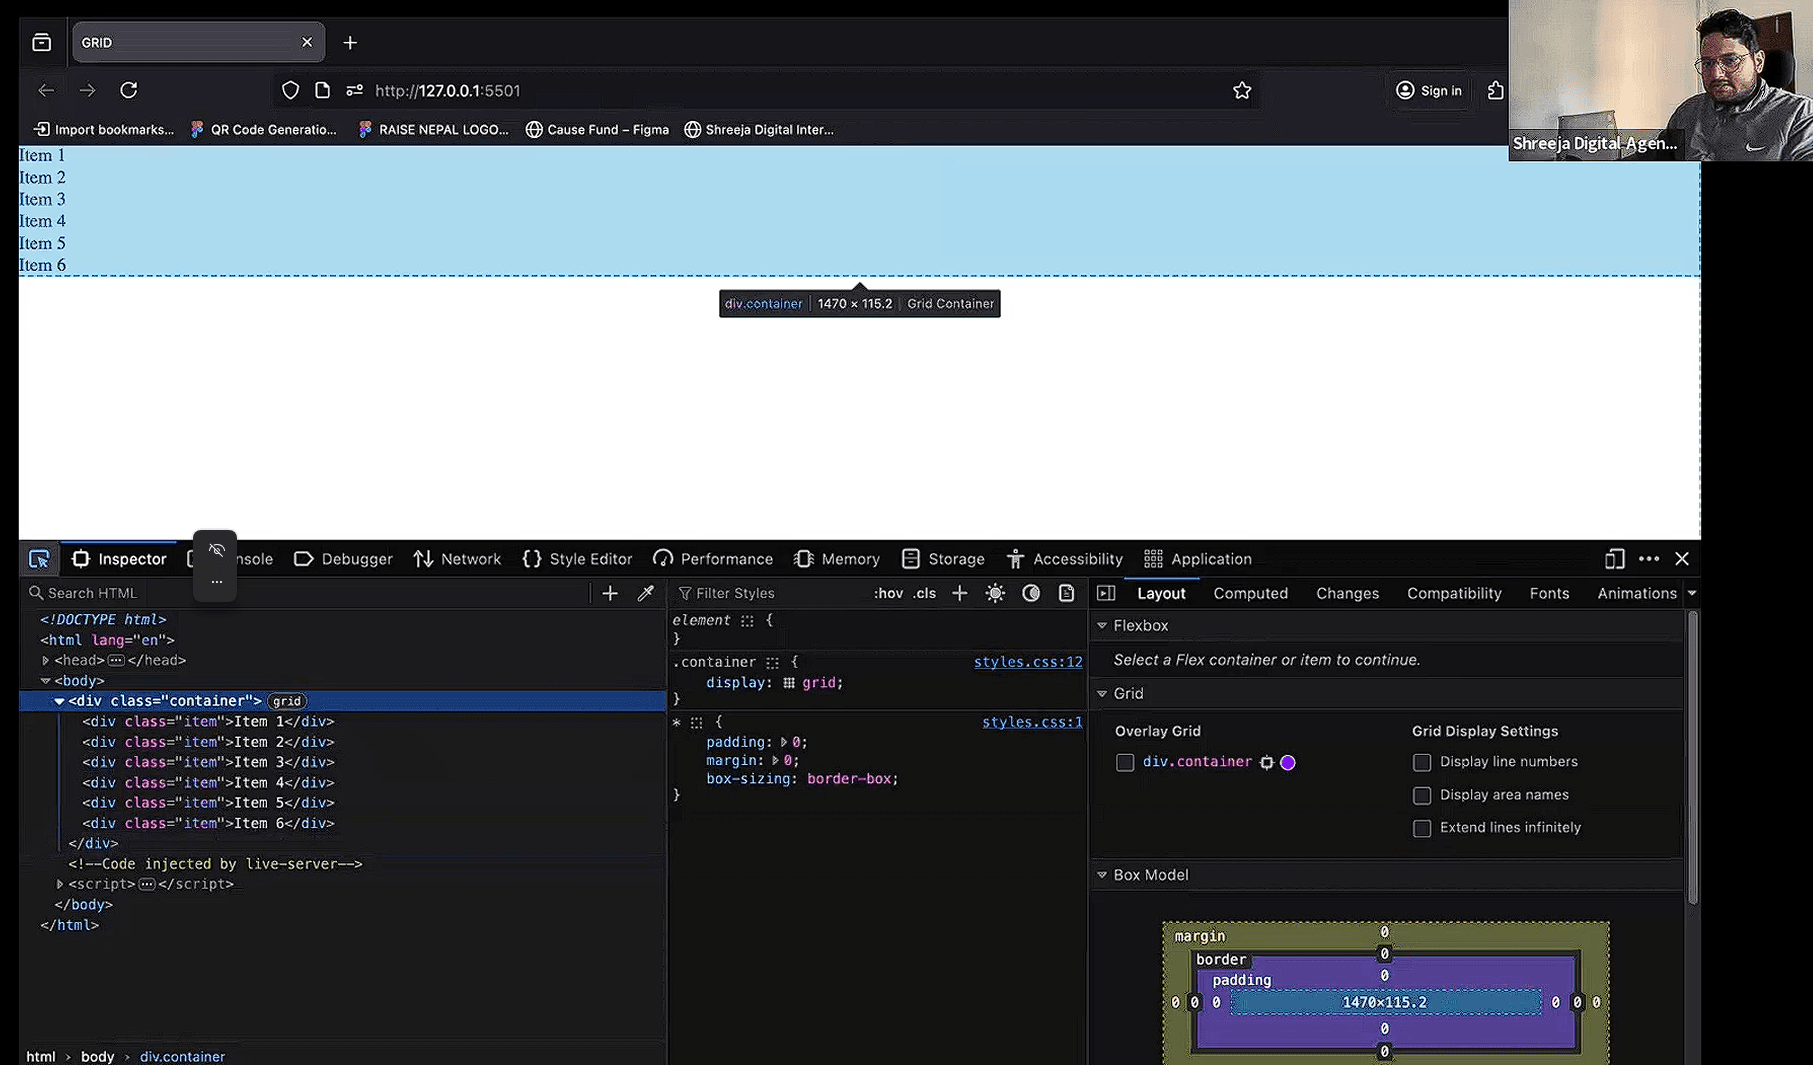Open the Performance tab
This screenshot has height=1065, width=1813.
(x=713, y=559)
